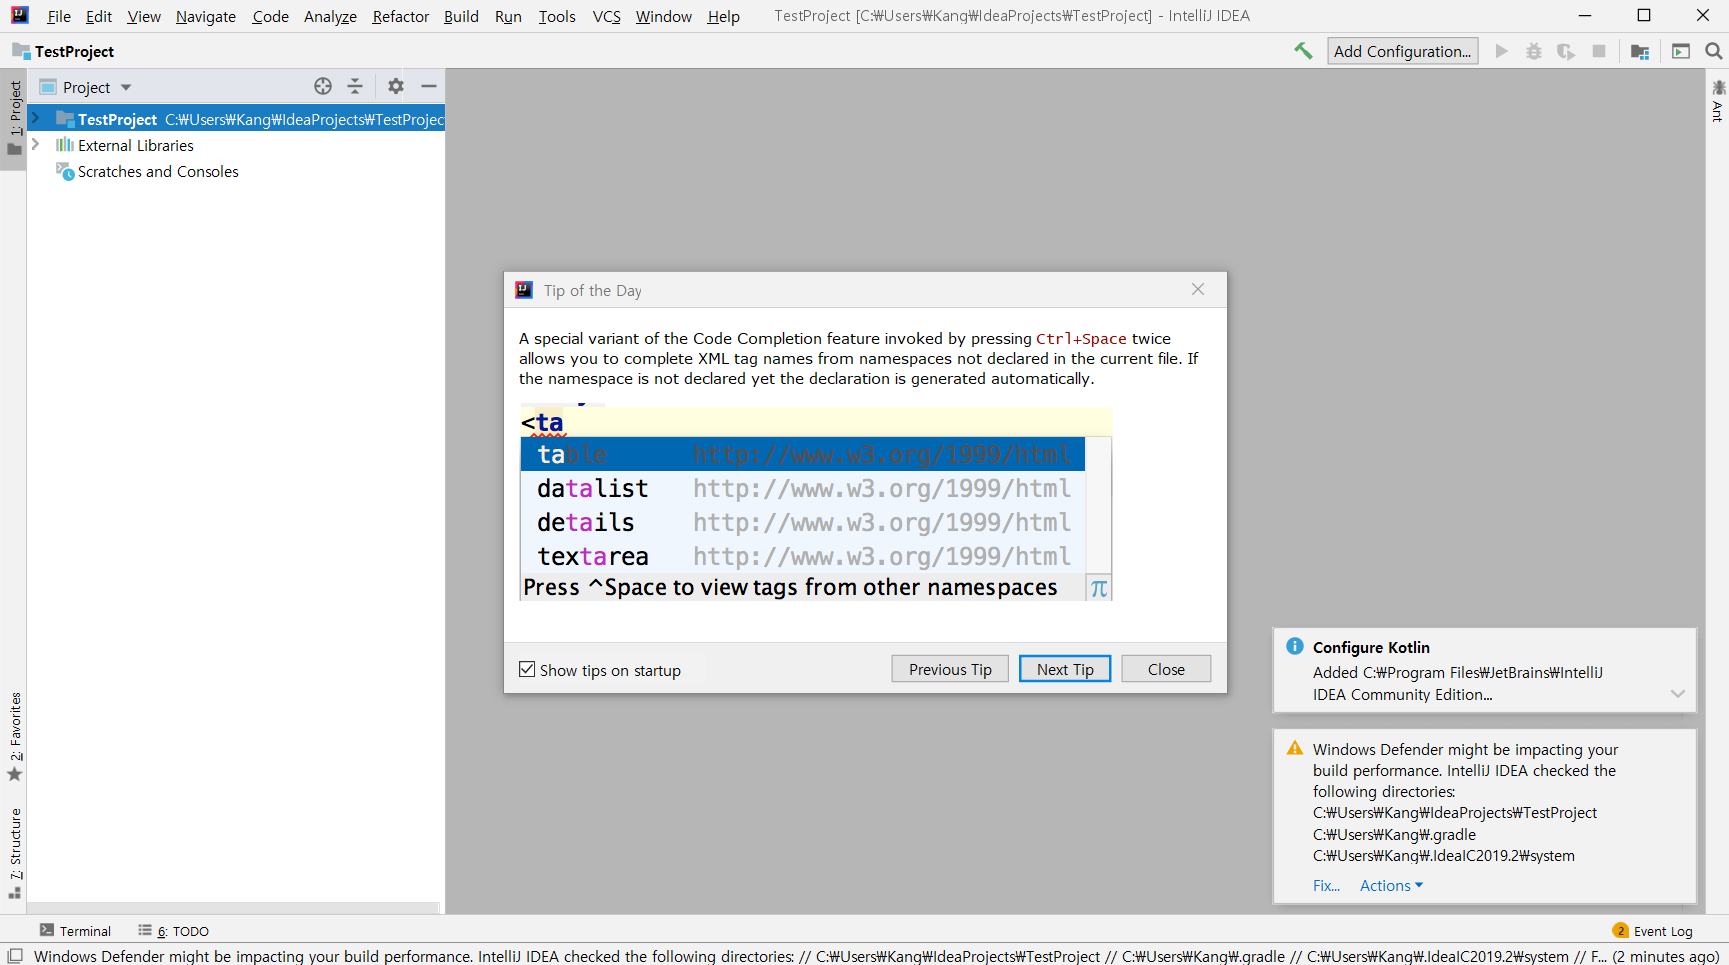The image size is (1729, 965).
Task: Click the Favorites star icon on left strip
Action: (15, 774)
